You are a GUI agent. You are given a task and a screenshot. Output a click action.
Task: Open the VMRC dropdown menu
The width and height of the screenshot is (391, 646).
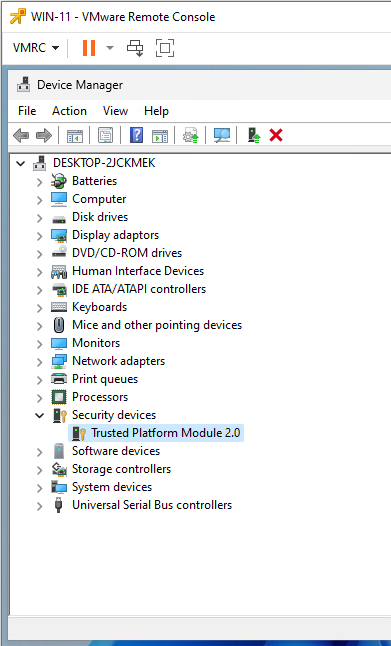pos(36,48)
